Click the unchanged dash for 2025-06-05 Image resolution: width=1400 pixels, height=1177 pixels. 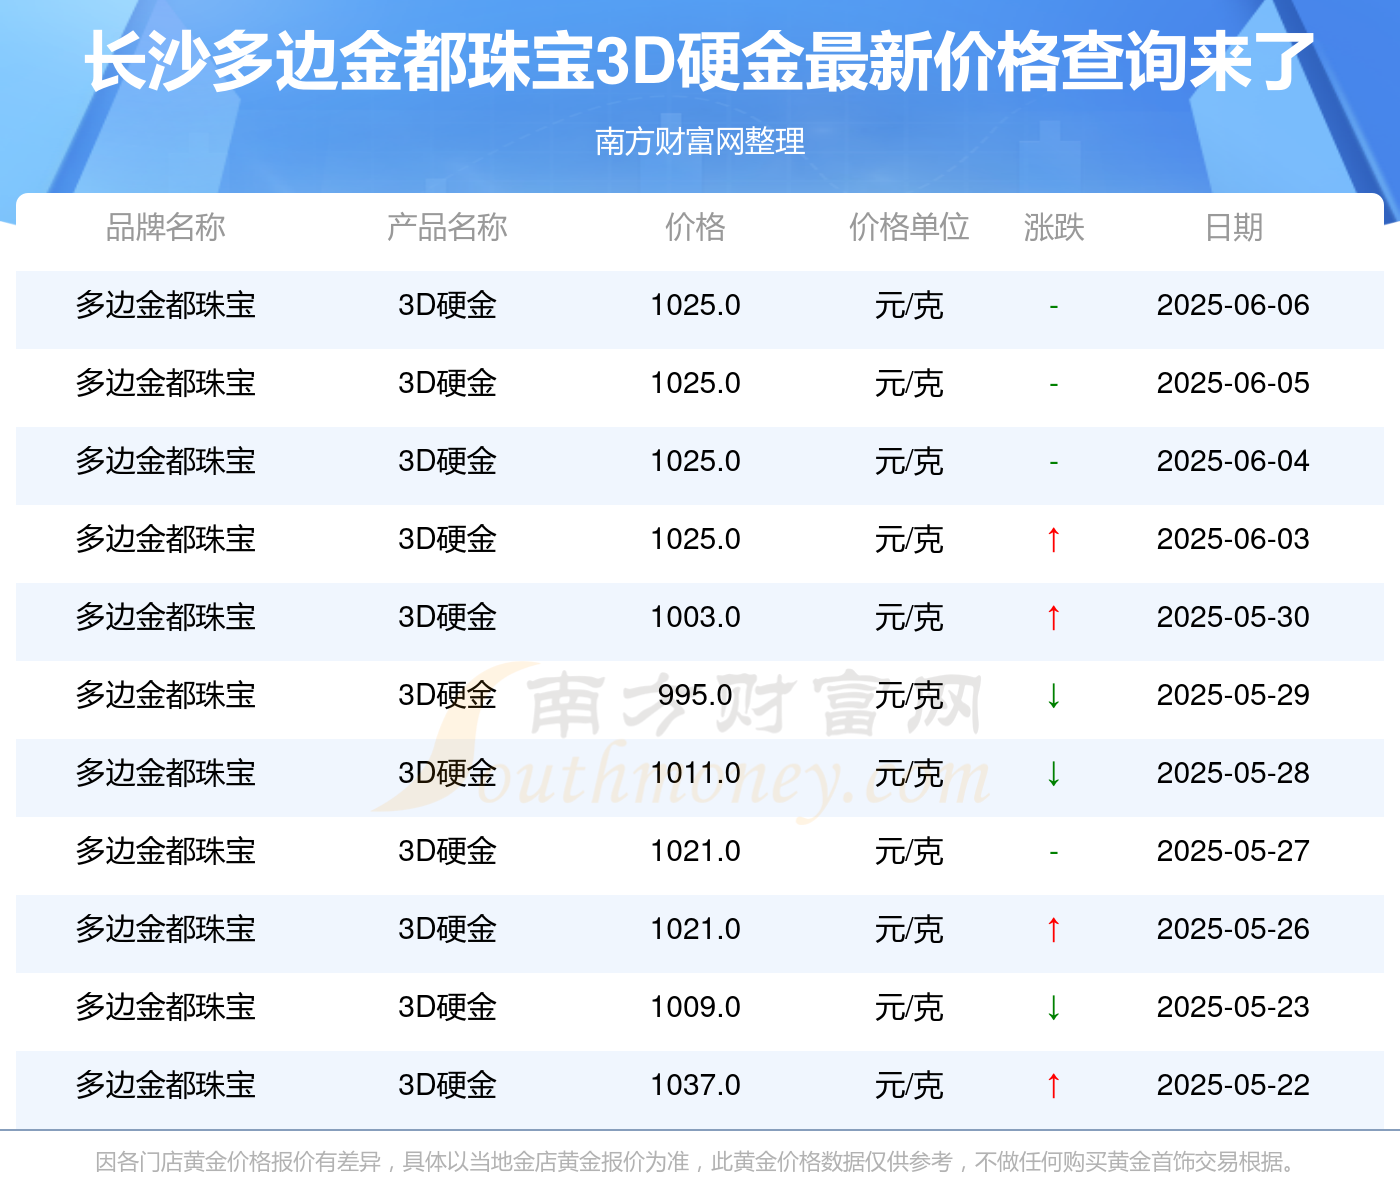tap(1053, 384)
